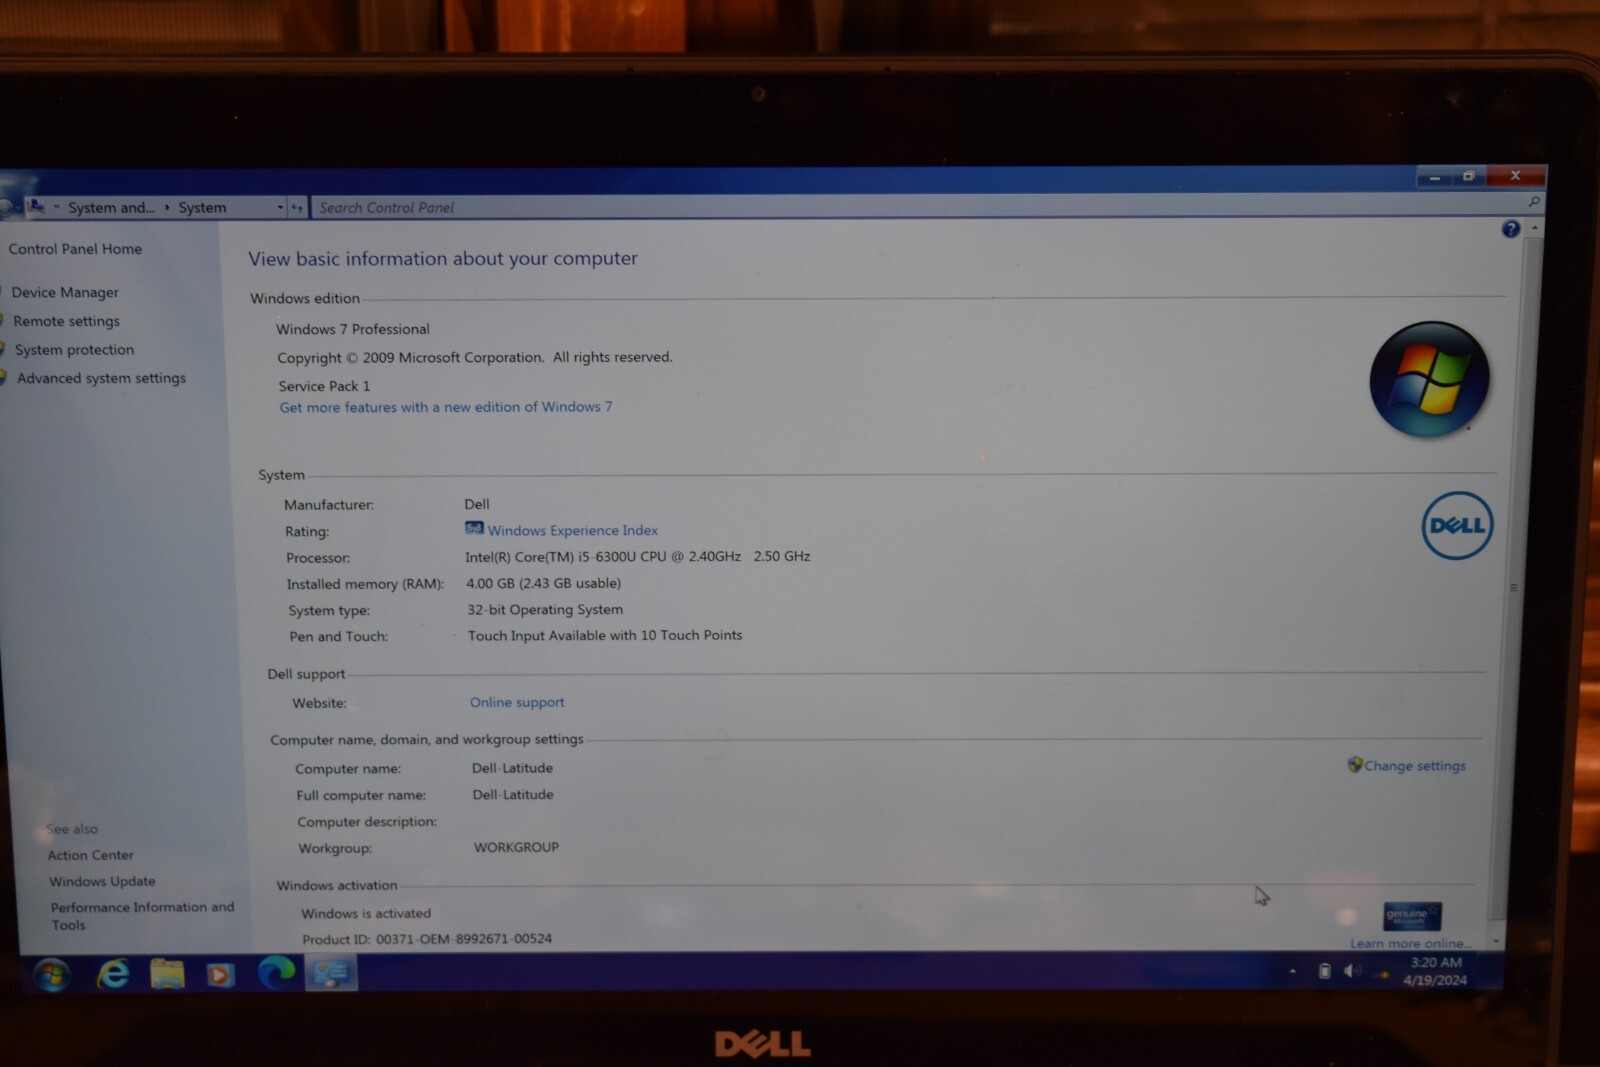Viewport: 1600px width, 1067px height.
Task: Open Action Center under See also
Action: point(90,855)
